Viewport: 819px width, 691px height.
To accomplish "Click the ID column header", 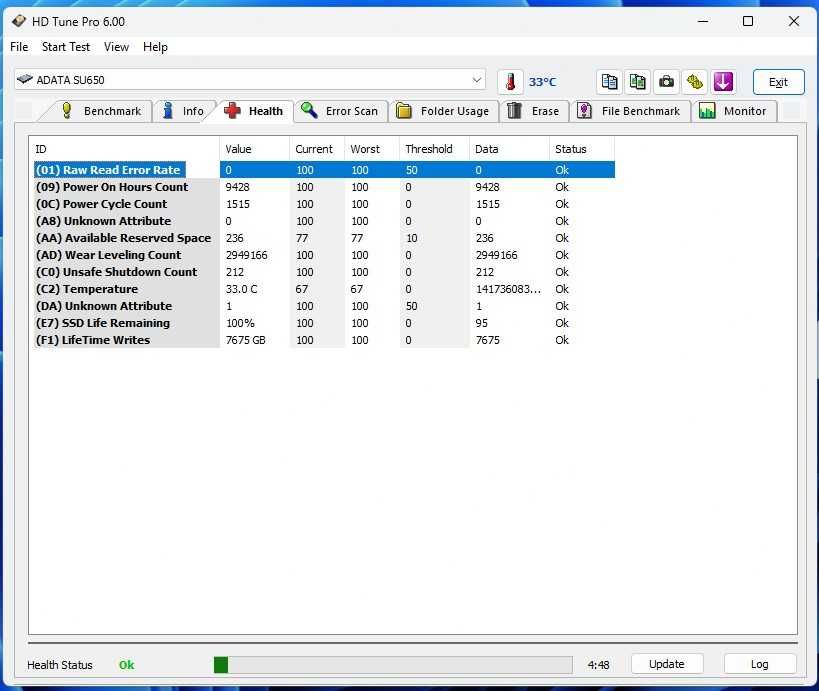I will pos(124,149).
